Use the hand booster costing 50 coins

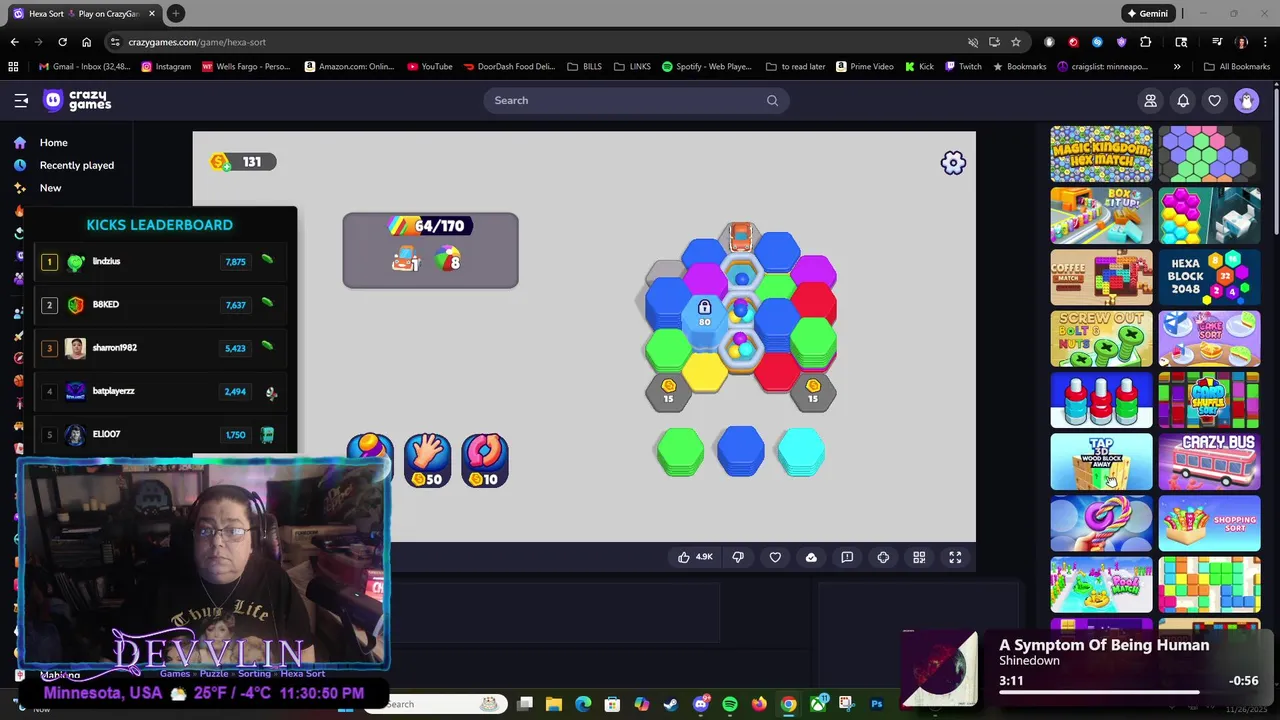click(427, 460)
